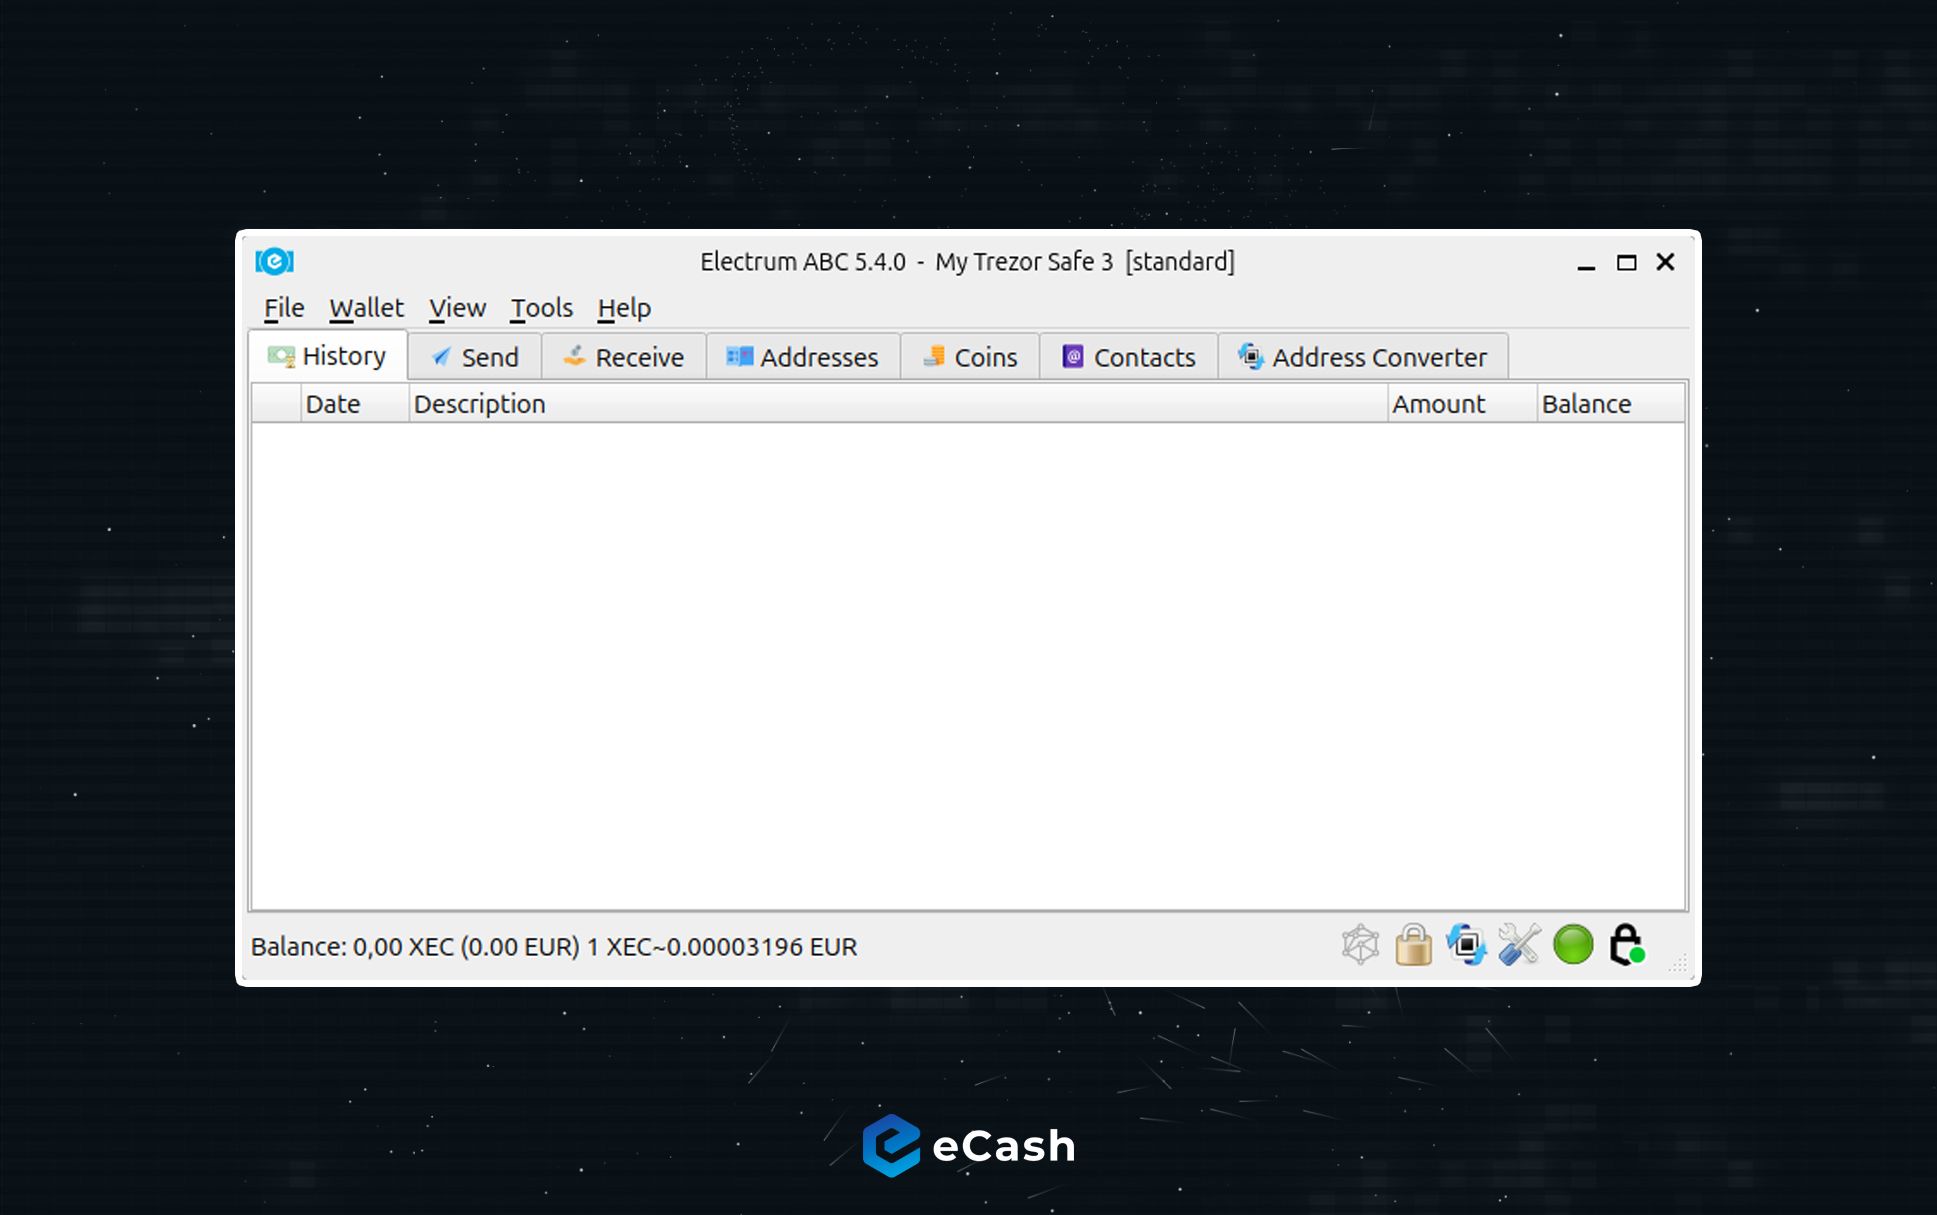
Task: Click the padlock password icon
Action: click(1413, 945)
